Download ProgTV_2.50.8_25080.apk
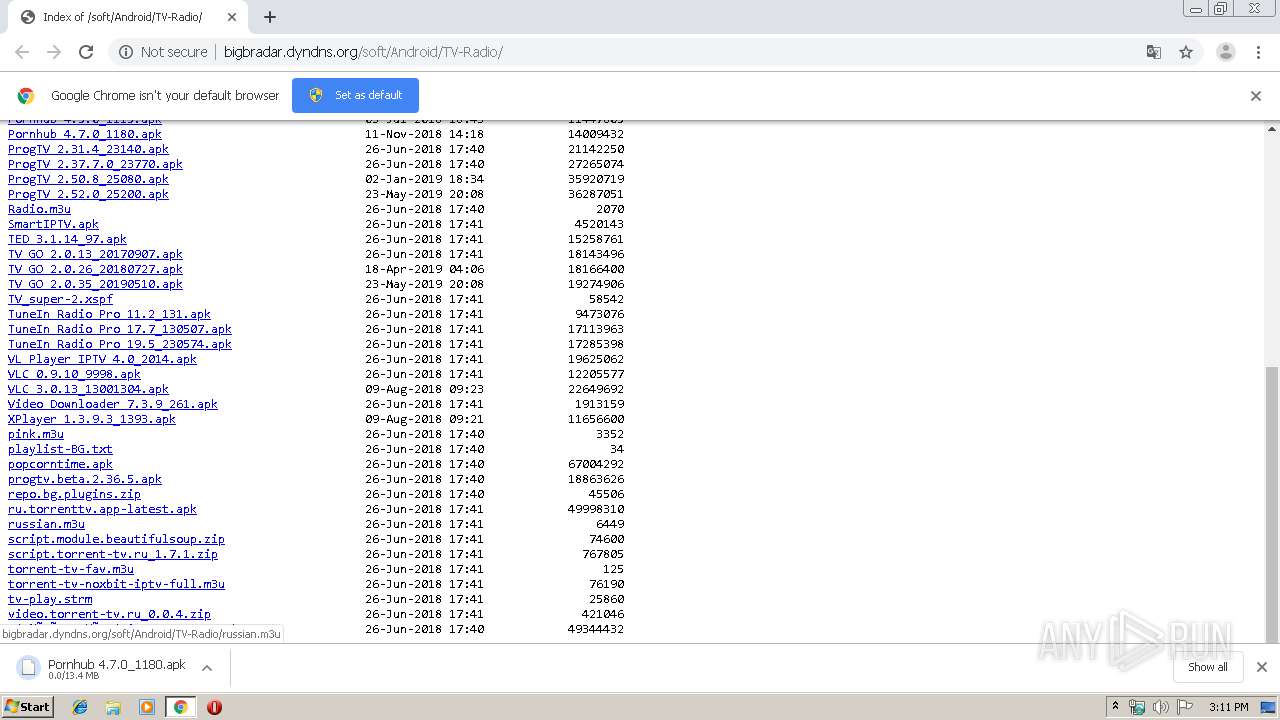This screenshot has width=1280, height=720. click(x=88, y=179)
